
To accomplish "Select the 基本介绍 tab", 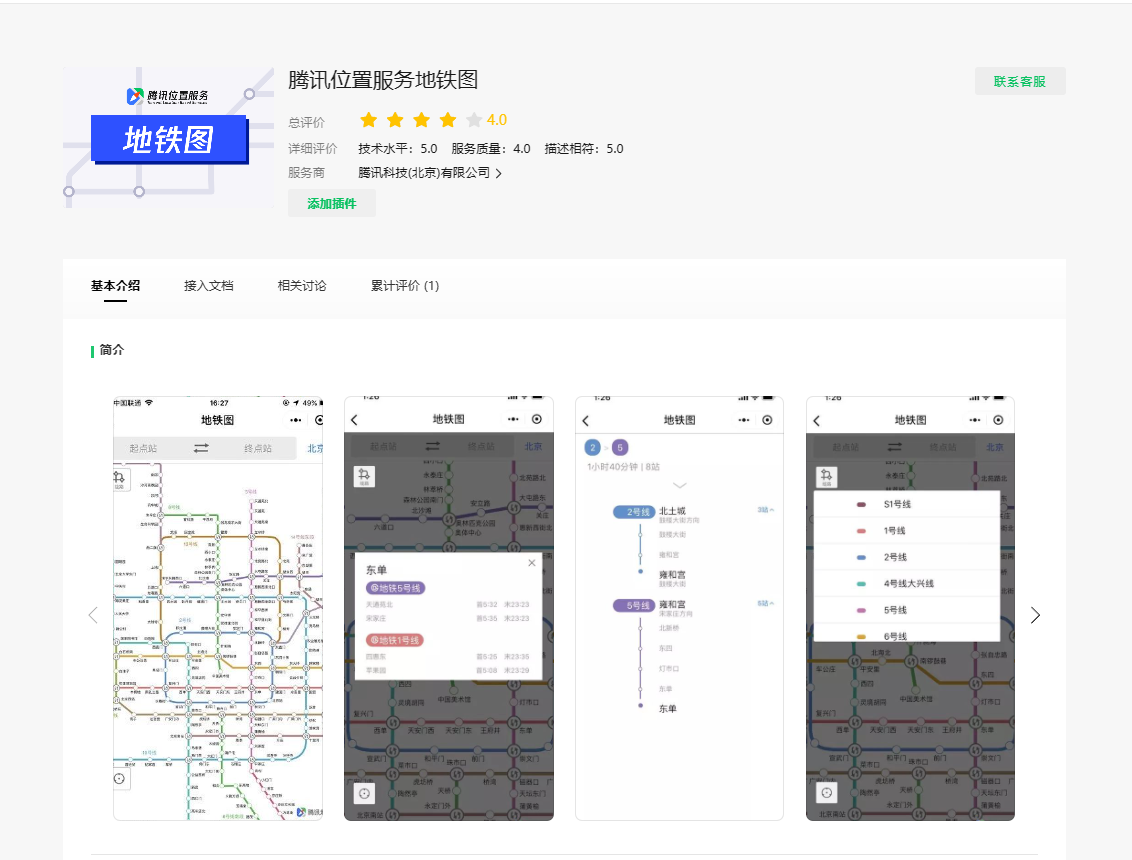I will (116, 286).
